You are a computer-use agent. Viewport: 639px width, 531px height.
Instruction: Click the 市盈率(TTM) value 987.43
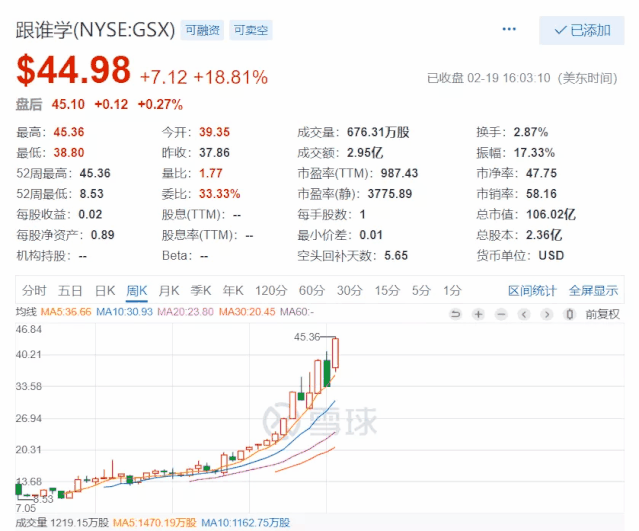pos(399,173)
